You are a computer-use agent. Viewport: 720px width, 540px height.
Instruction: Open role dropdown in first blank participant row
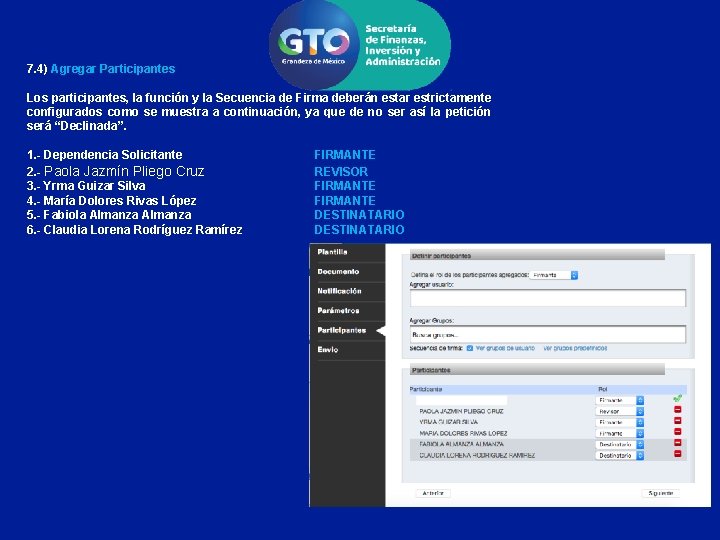coord(620,400)
